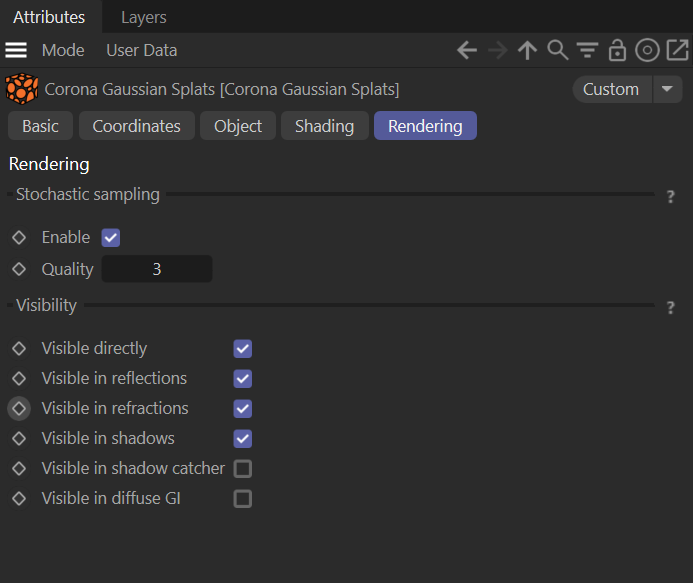
Task: Open the search magnifier icon
Action: point(557,50)
